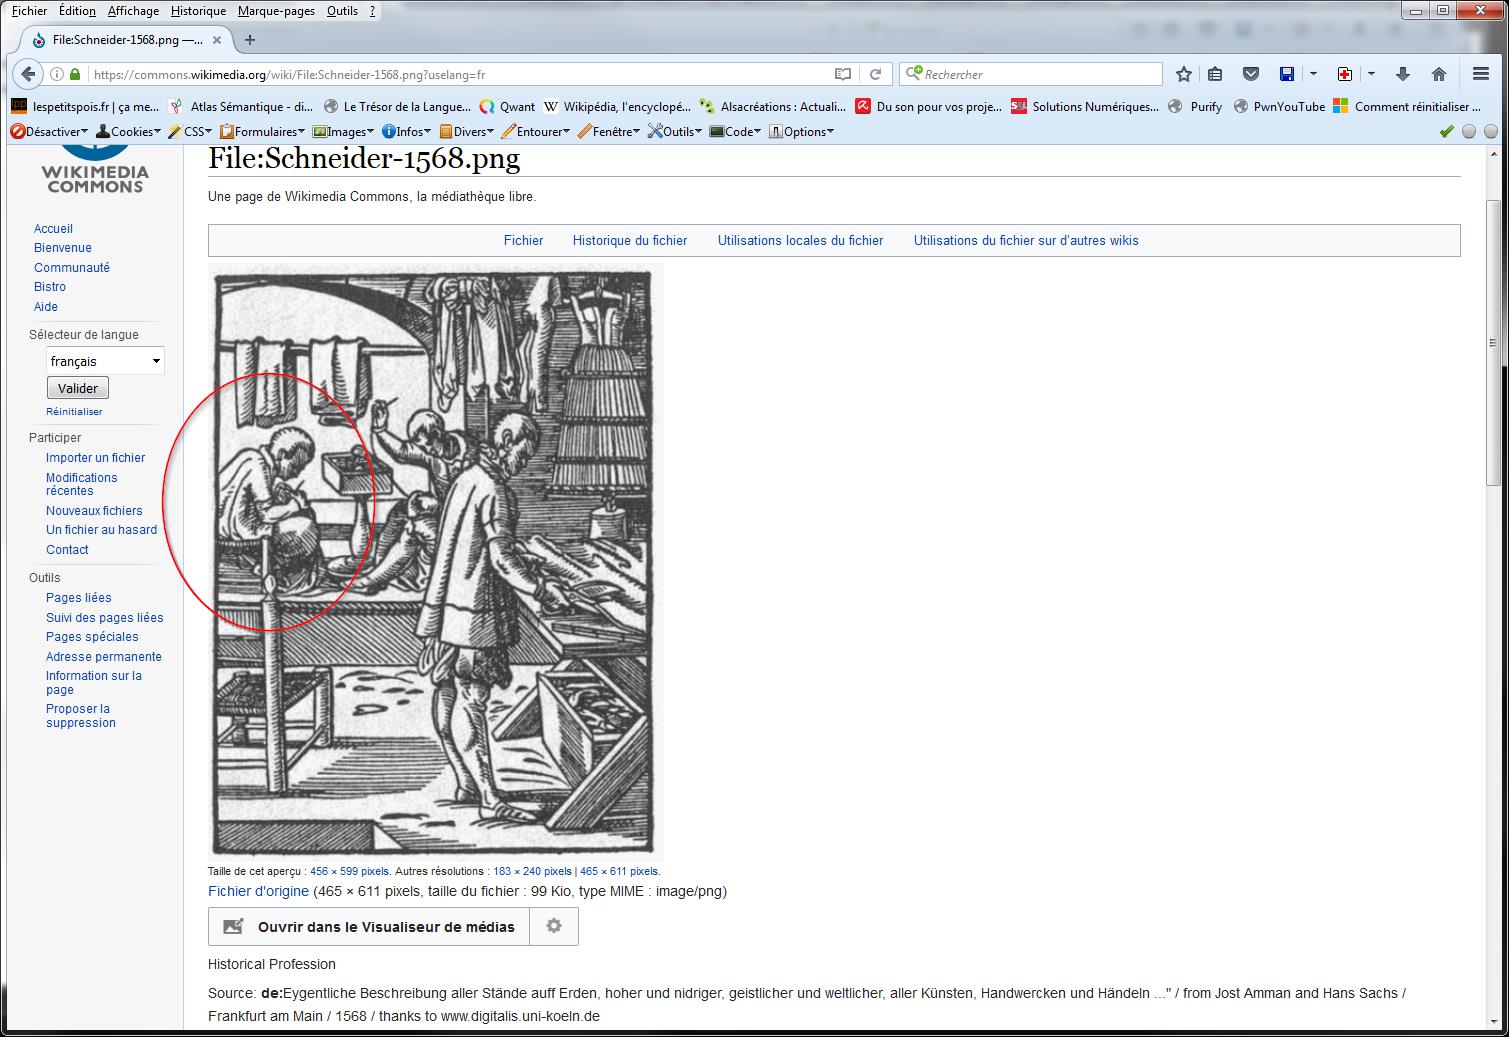Open the Pocket icon in toolbar
The image size is (1509, 1037).
tap(1250, 74)
